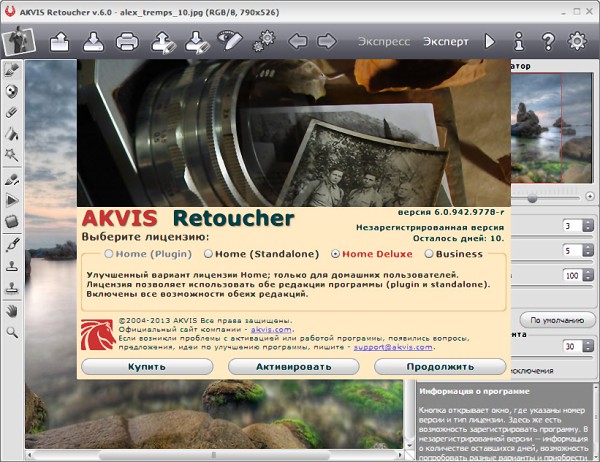Click the Активировать button

(x=292, y=367)
